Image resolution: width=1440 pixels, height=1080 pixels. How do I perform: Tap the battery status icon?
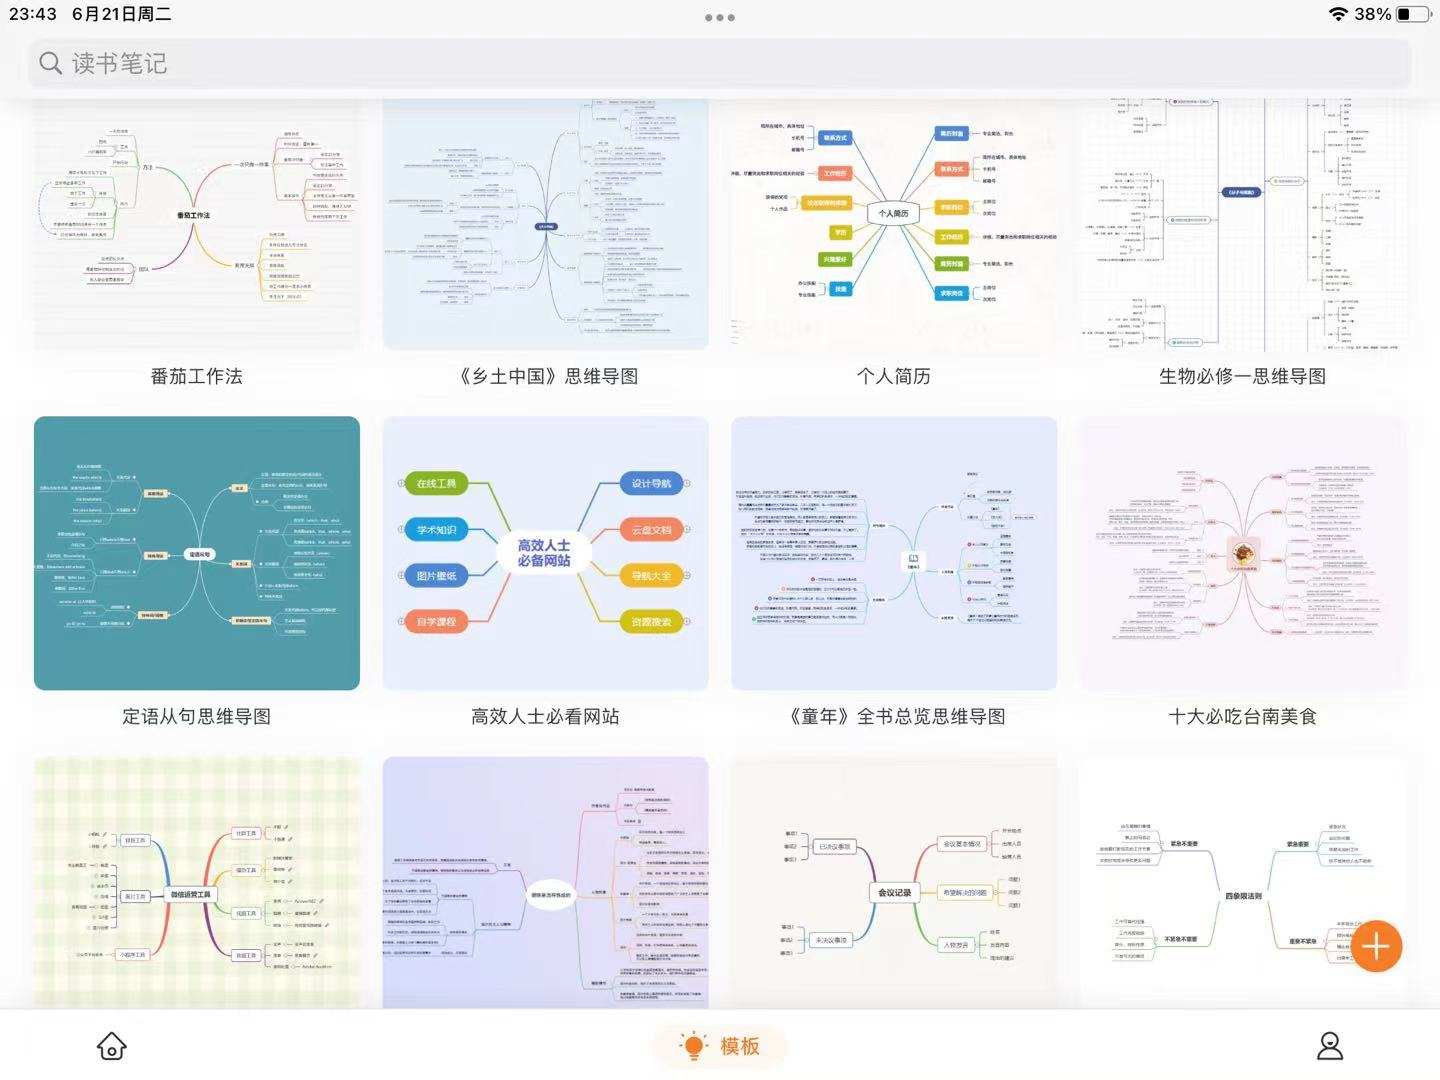(1413, 14)
